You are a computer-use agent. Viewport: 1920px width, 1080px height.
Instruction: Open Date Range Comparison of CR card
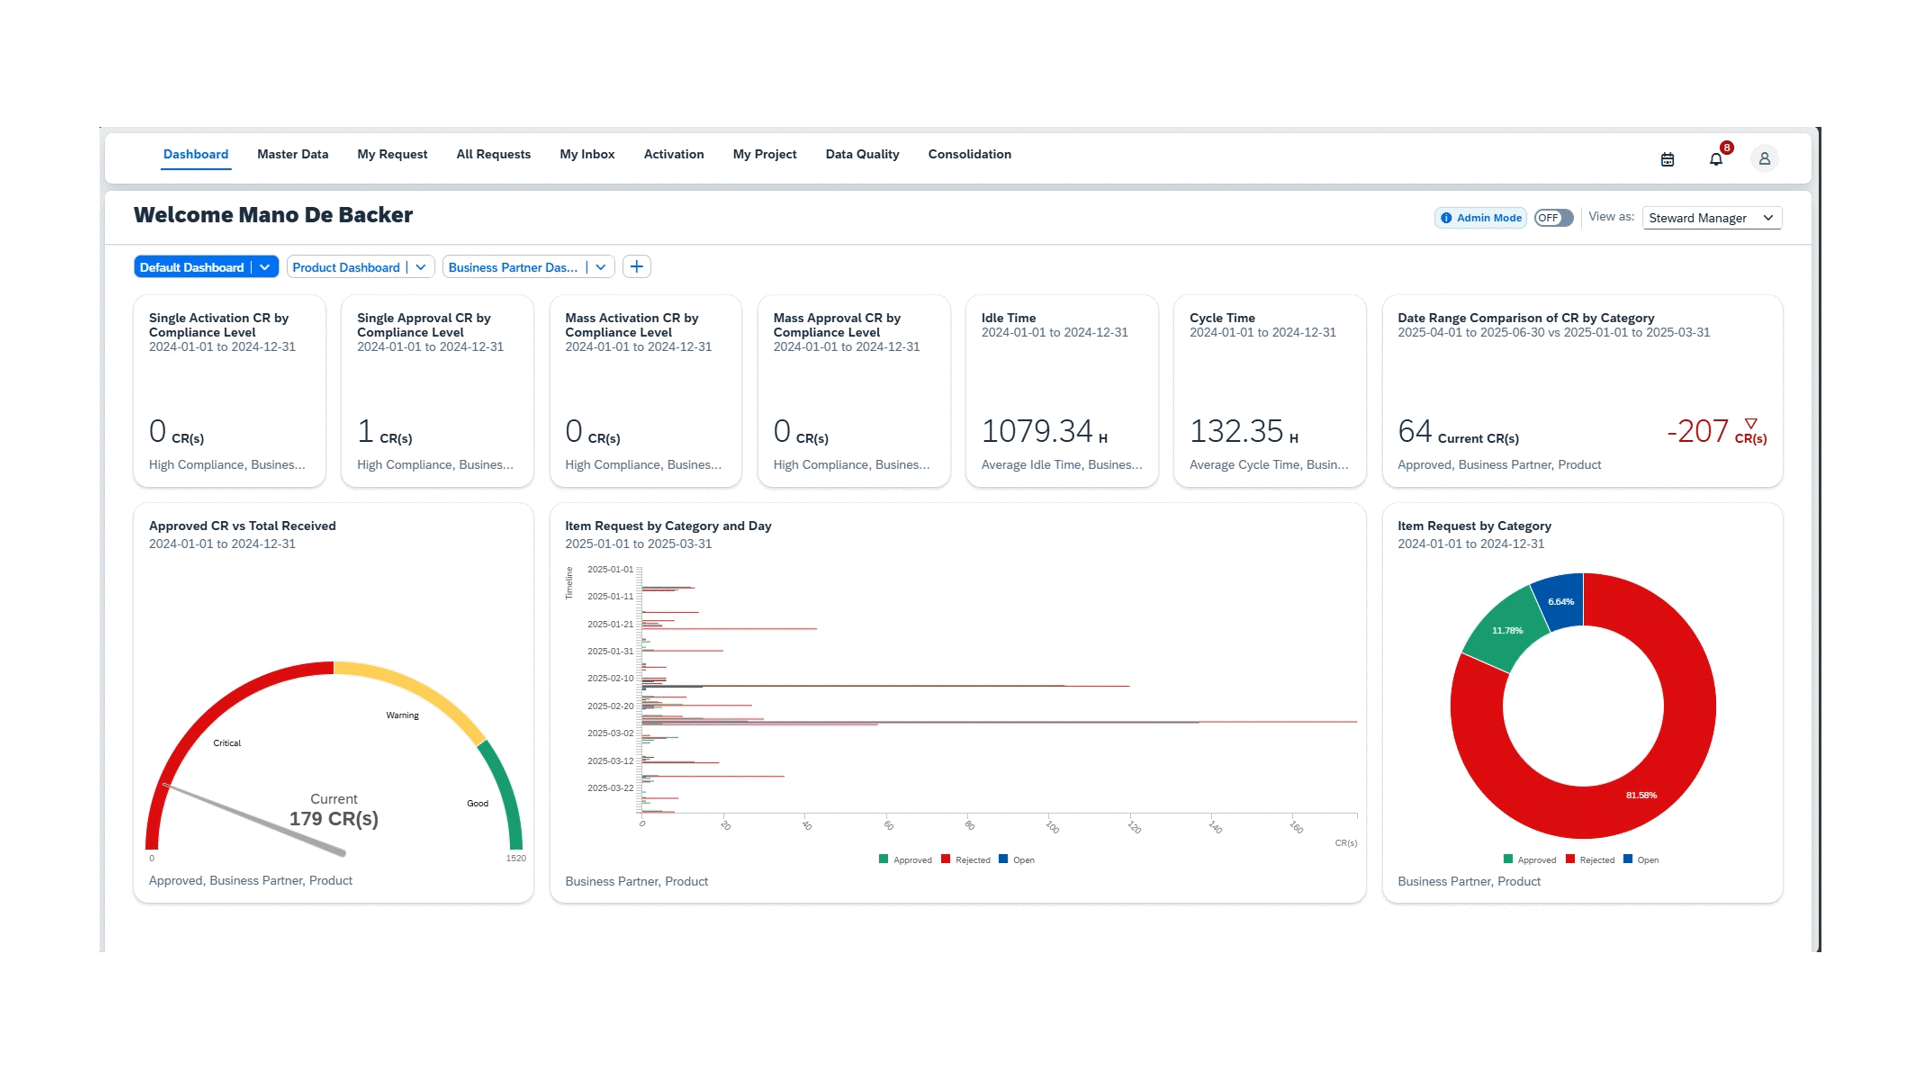[x=1582, y=391]
